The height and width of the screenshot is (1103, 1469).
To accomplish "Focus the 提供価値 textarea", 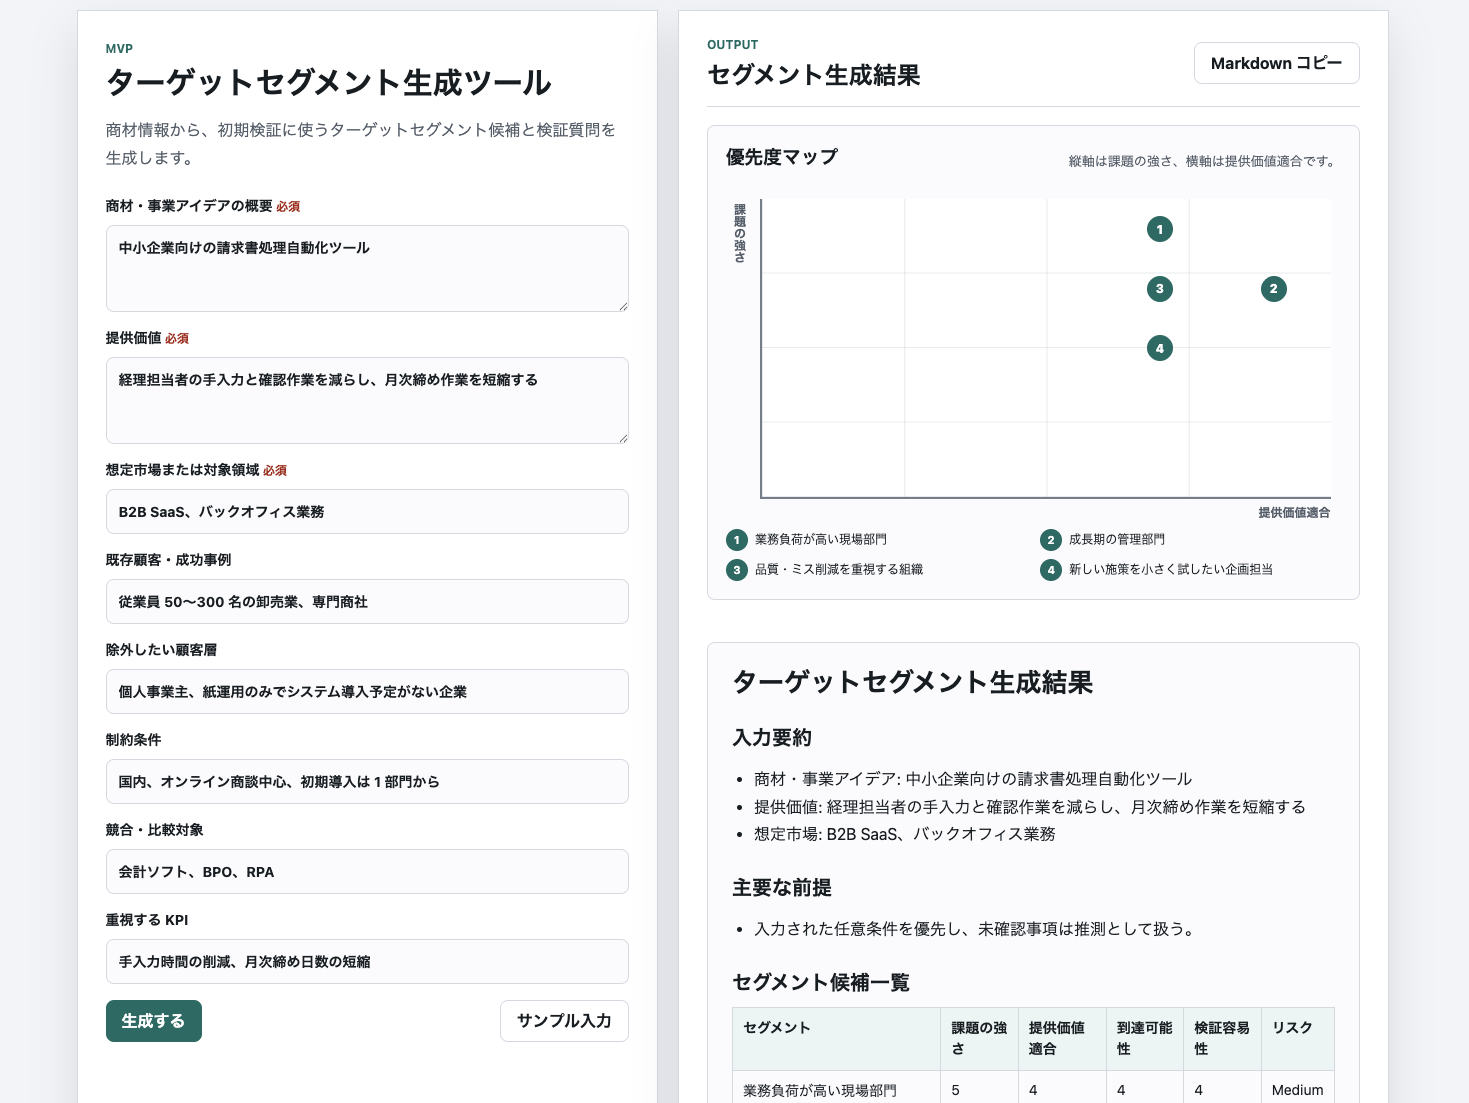I will 367,400.
